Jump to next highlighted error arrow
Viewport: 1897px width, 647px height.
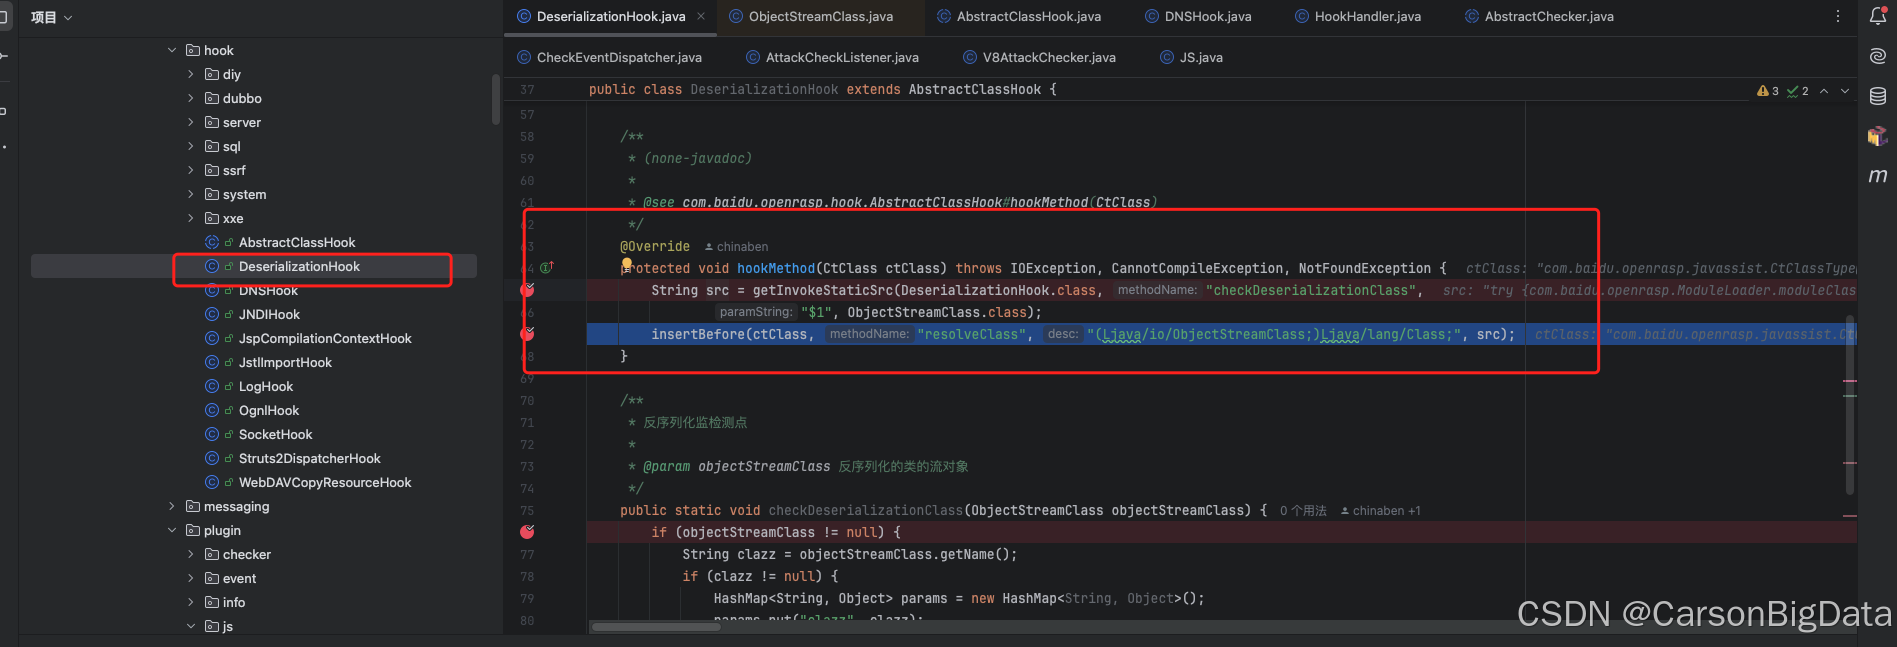tap(1845, 91)
